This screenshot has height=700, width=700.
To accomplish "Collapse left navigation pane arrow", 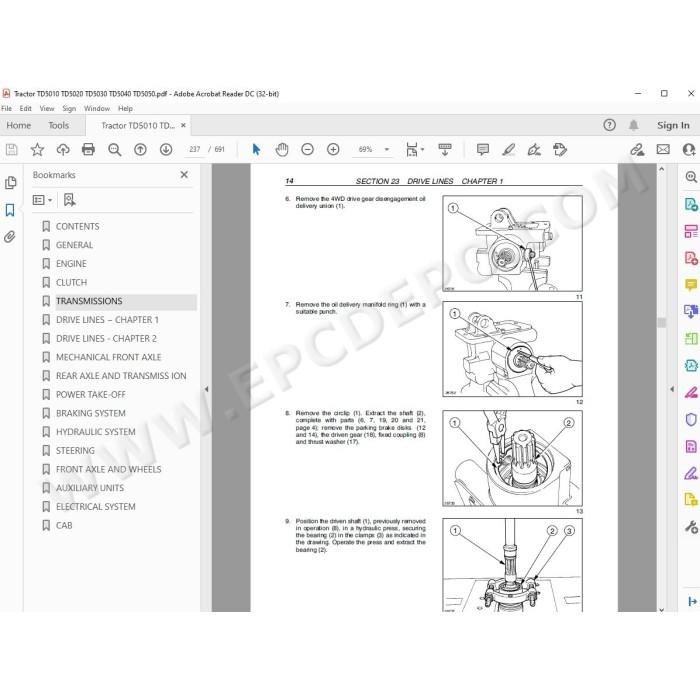I will 206,389.
